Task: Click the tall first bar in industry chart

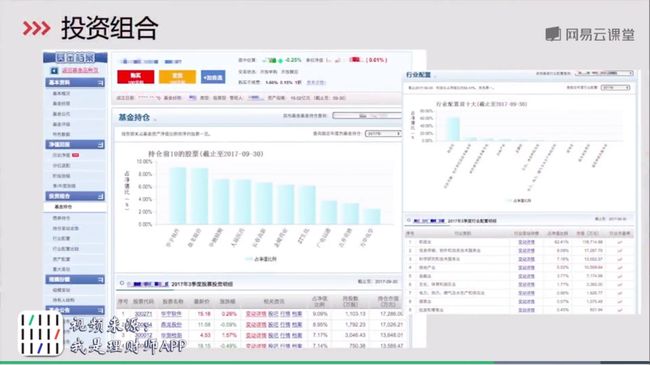Action: click(x=453, y=129)
